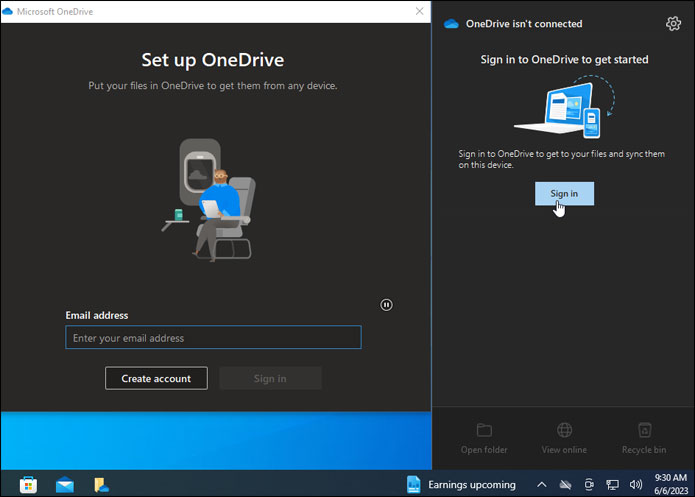This screenshot has height=497, width=695.
Task: Launch the Mail app from taskbar
Action: (65, 485)
